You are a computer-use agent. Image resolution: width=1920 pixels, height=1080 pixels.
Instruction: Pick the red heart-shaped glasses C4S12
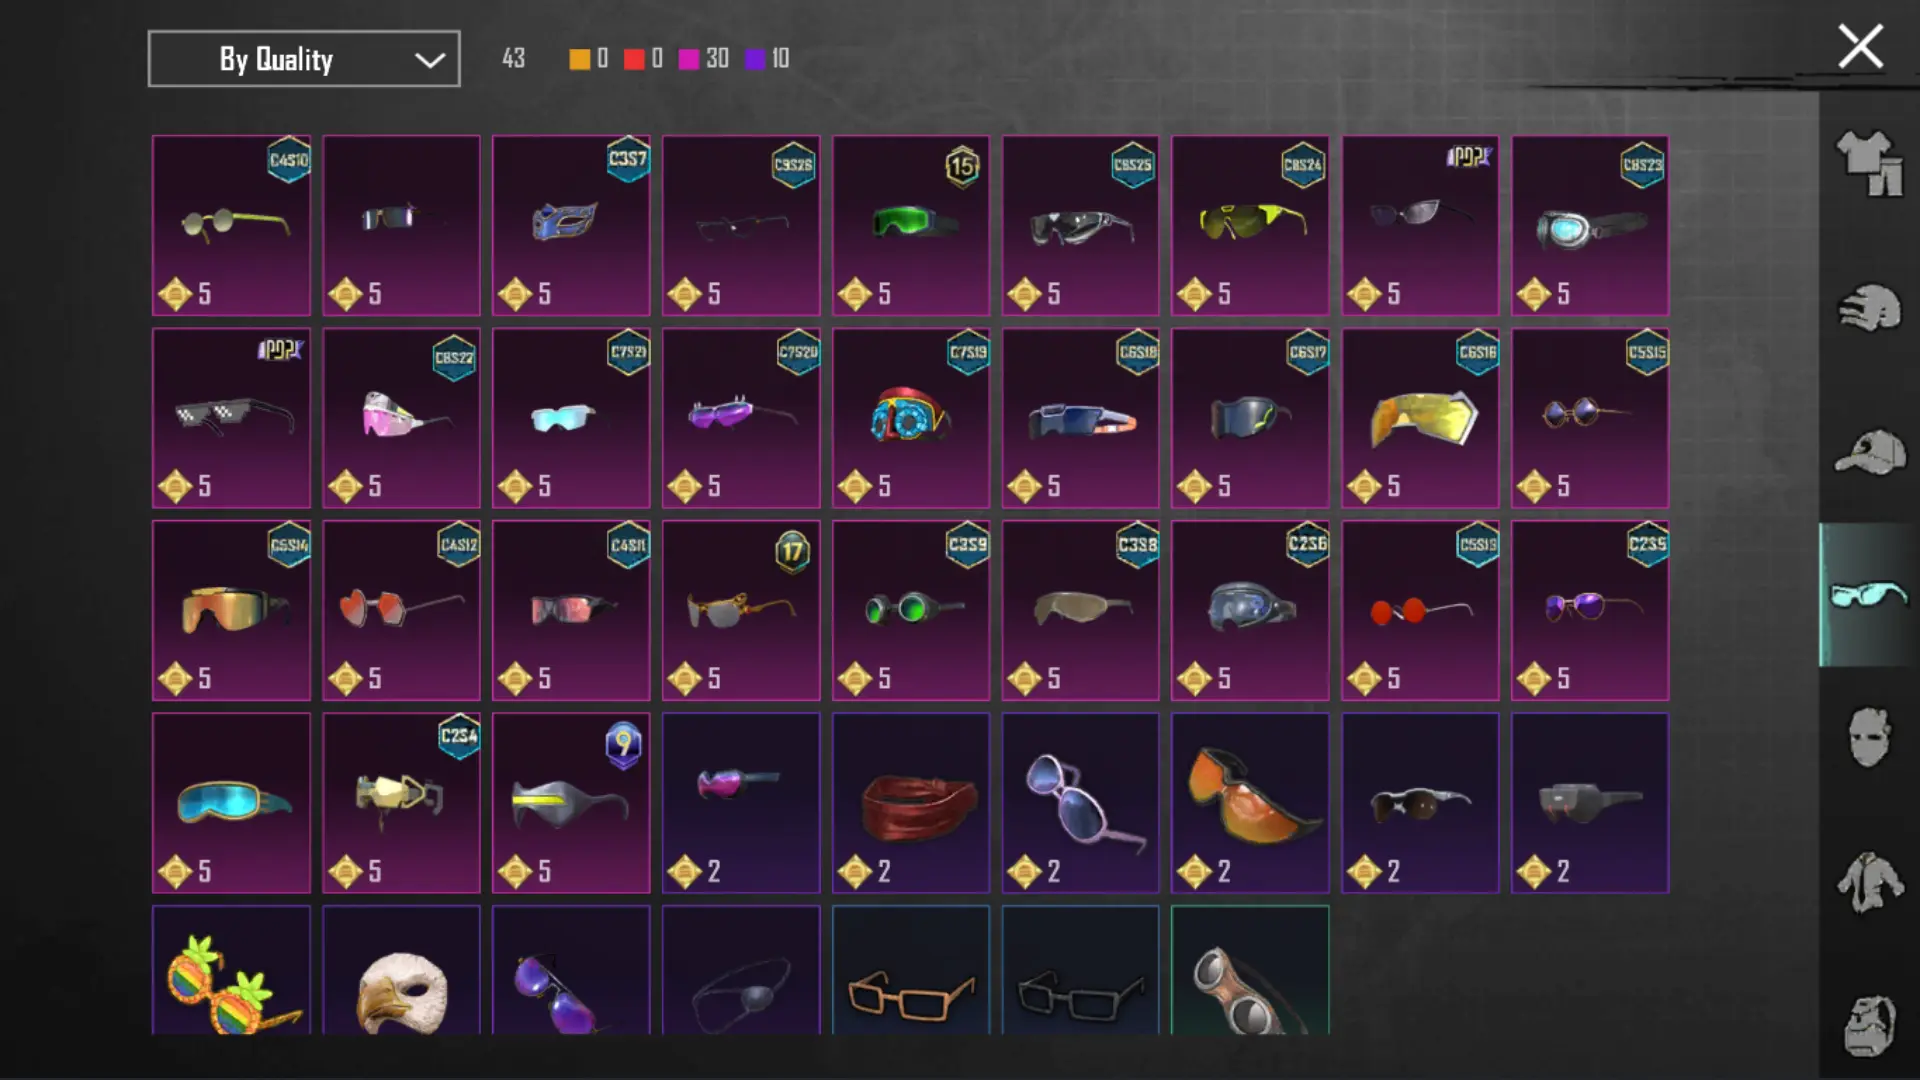(401, 610)
